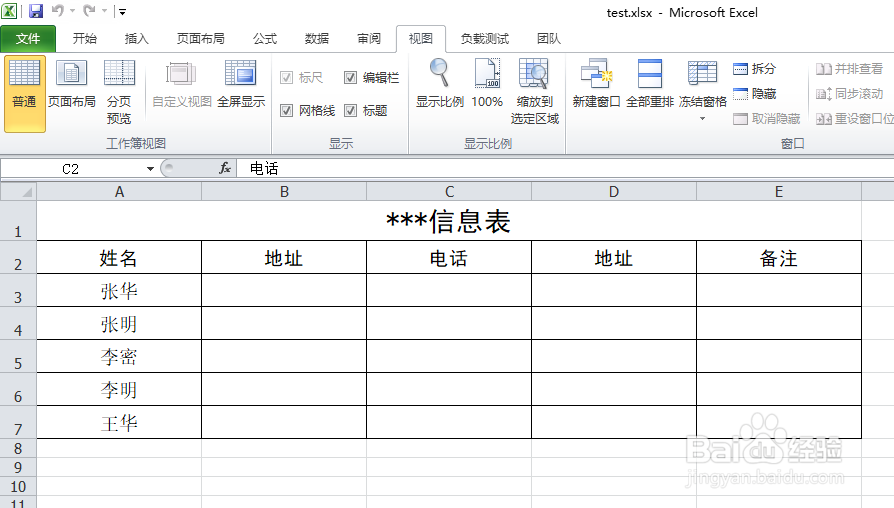Click 缩放到选定区域 zoom to selection
The width and height of the screenshot is (894, 508).
pyautogui.click(x=534, y=91)
